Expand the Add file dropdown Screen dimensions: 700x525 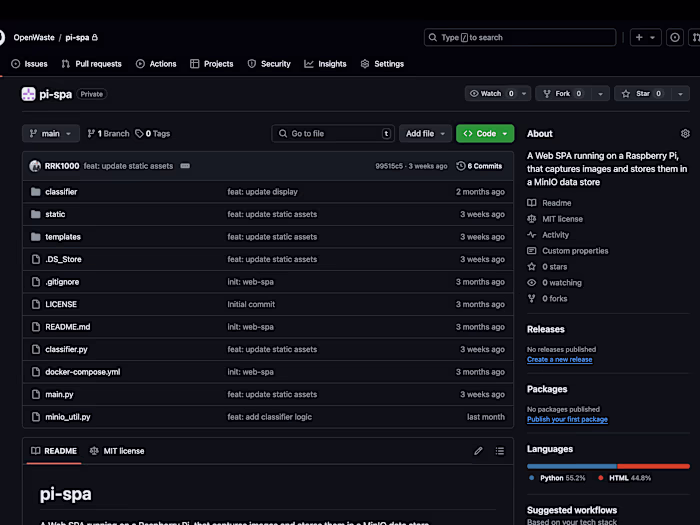(425, 133)
